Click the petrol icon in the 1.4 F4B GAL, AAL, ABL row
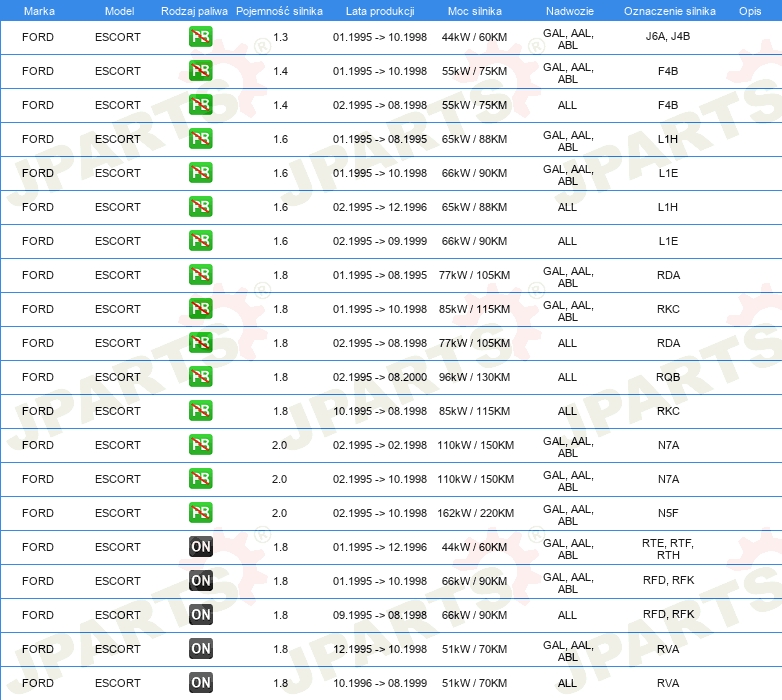 [x=200, y=71]
